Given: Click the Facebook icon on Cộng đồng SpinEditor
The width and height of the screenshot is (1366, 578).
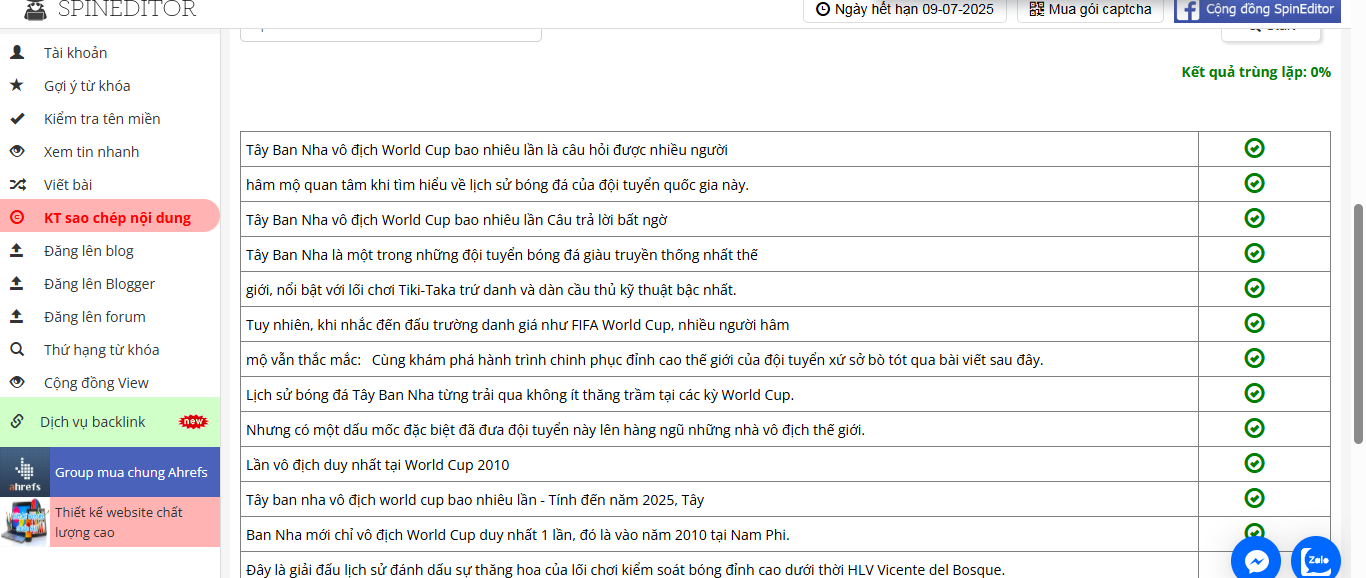Looking at the screenshot, I should coord(1187,10).
